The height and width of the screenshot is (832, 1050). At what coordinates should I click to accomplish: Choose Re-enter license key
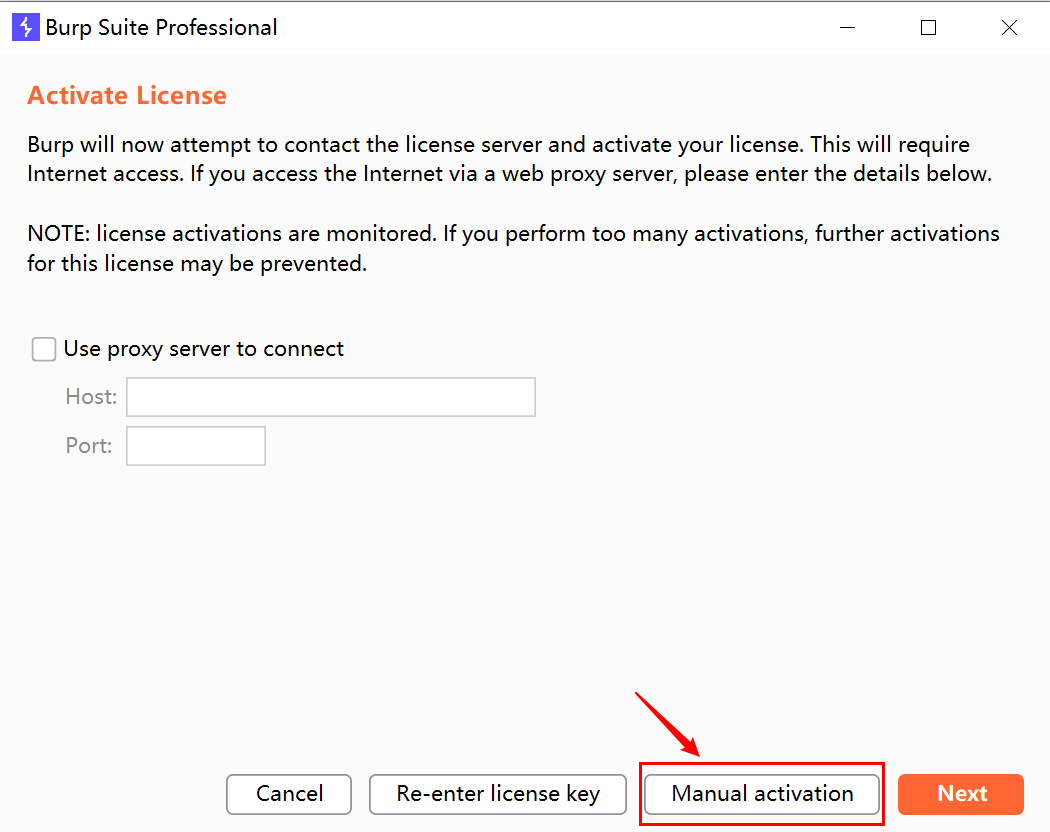pyautogui.click(x=498, y=794)
